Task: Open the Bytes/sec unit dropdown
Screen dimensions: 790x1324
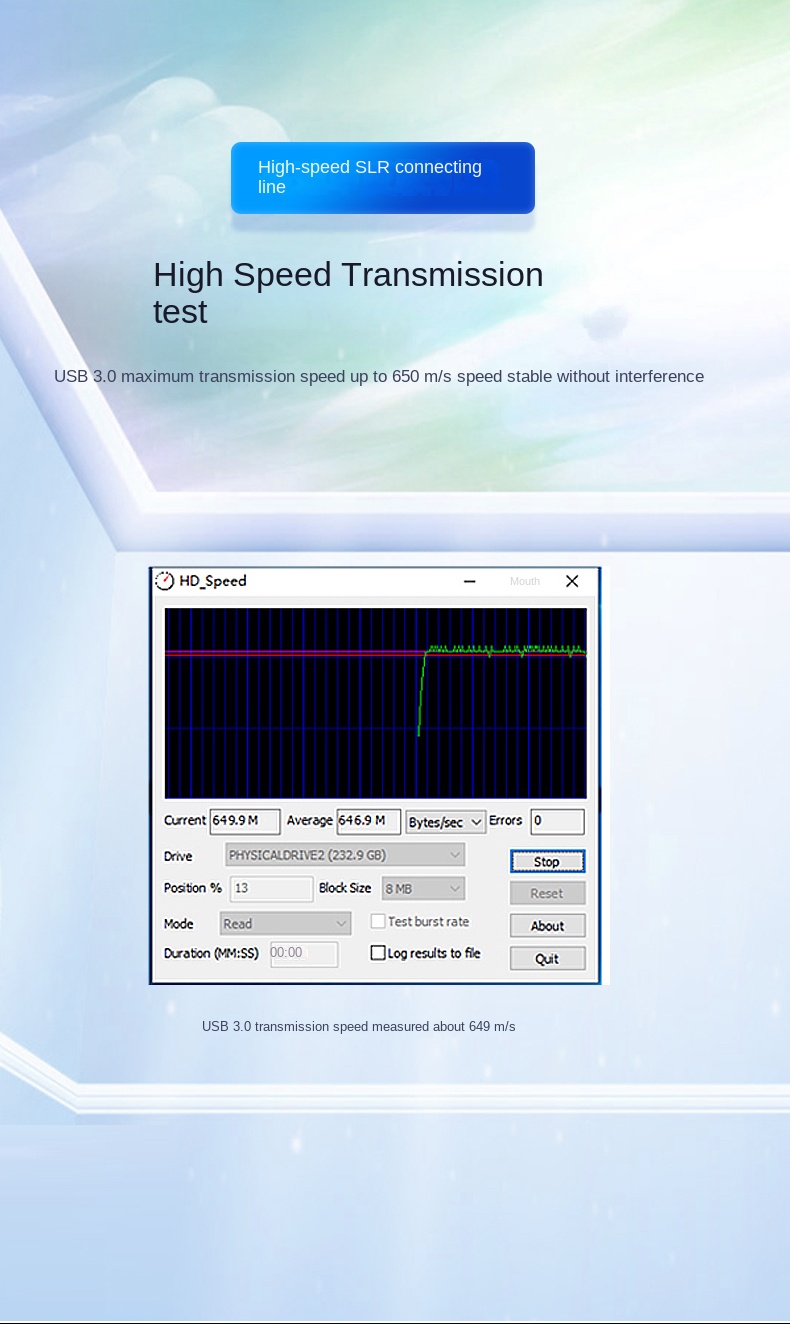Action: (x=445, y=822)
